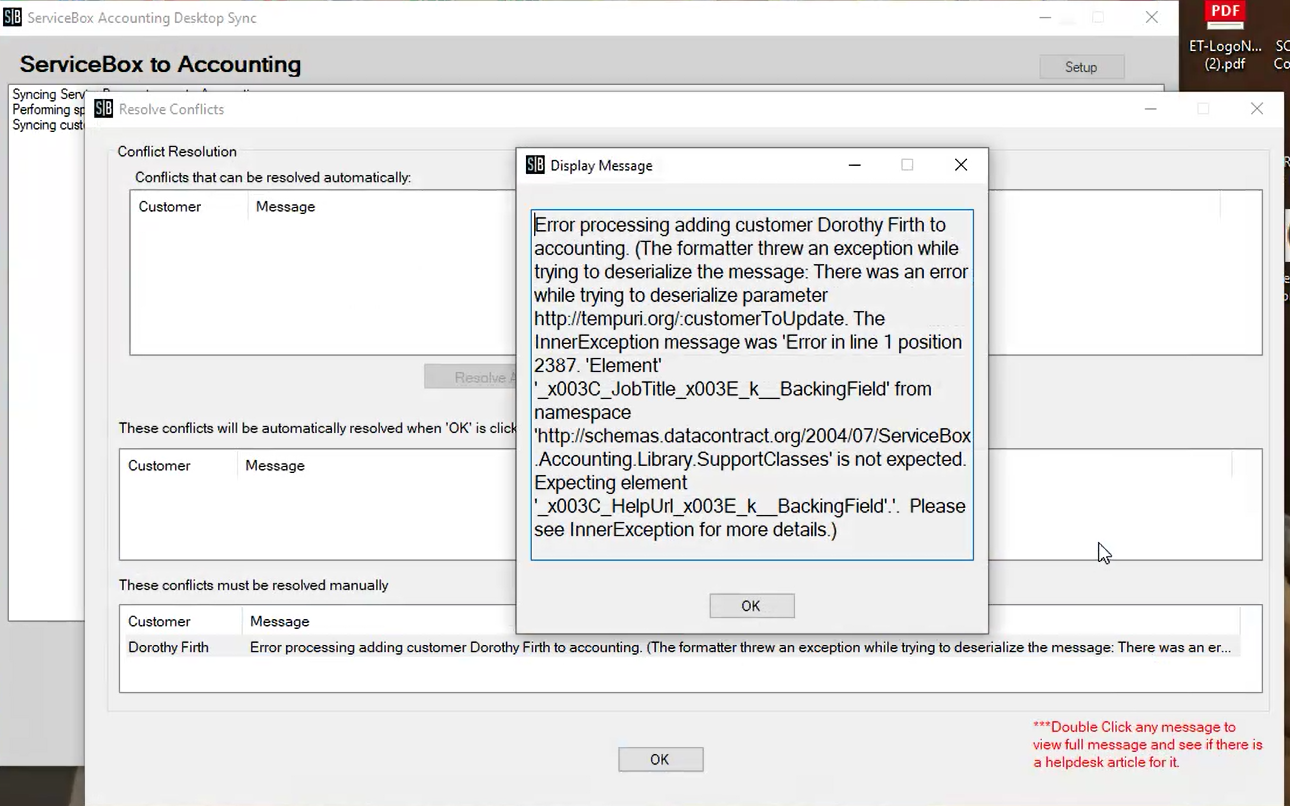The image size is (1290, 806).
Task: Click 'These conflicts must be resolved manually' label
Action: click(253, 585)
